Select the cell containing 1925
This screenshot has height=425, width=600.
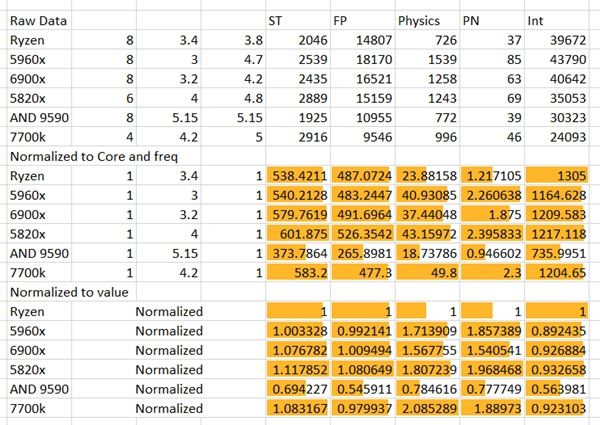pyautogui.click(x=298, y=118)
